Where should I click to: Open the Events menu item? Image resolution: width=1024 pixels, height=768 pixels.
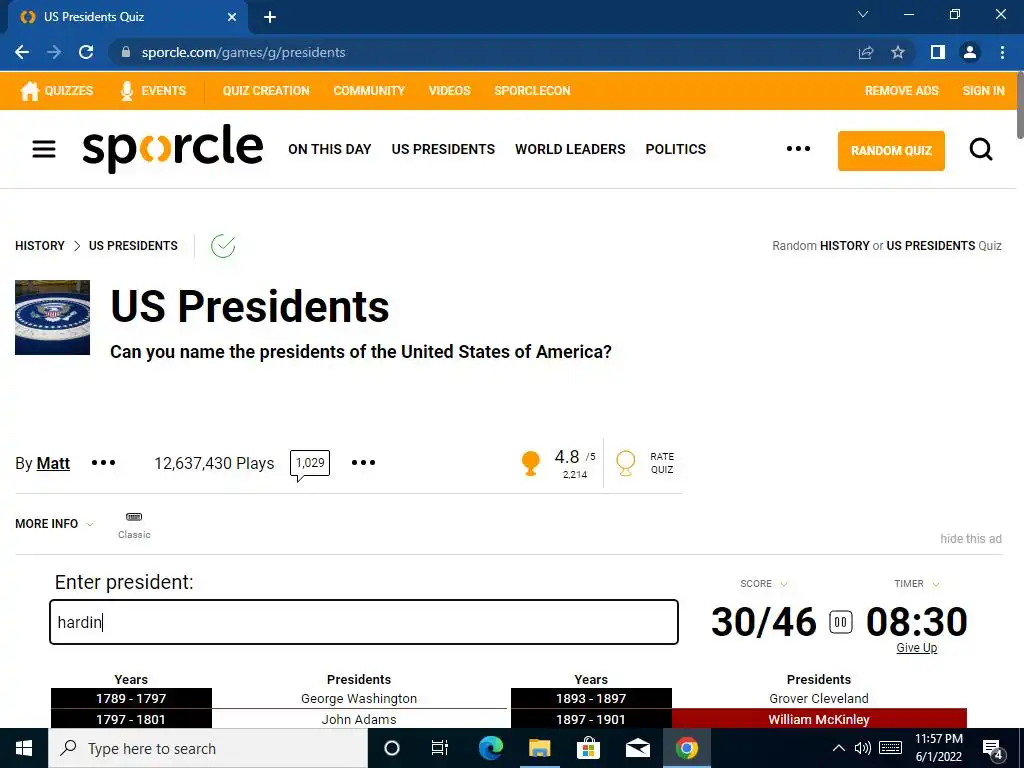tap(153, 91)
